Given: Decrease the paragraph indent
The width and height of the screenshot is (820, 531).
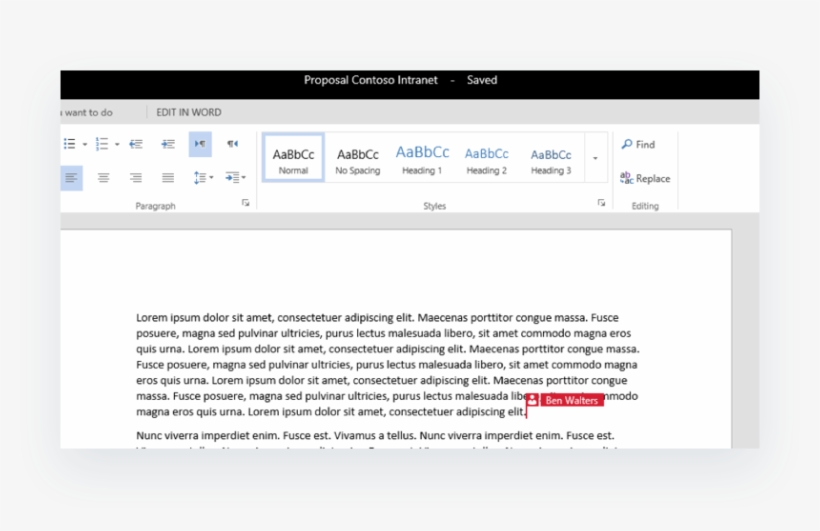Looking at the screenshot, I should 136,144.
